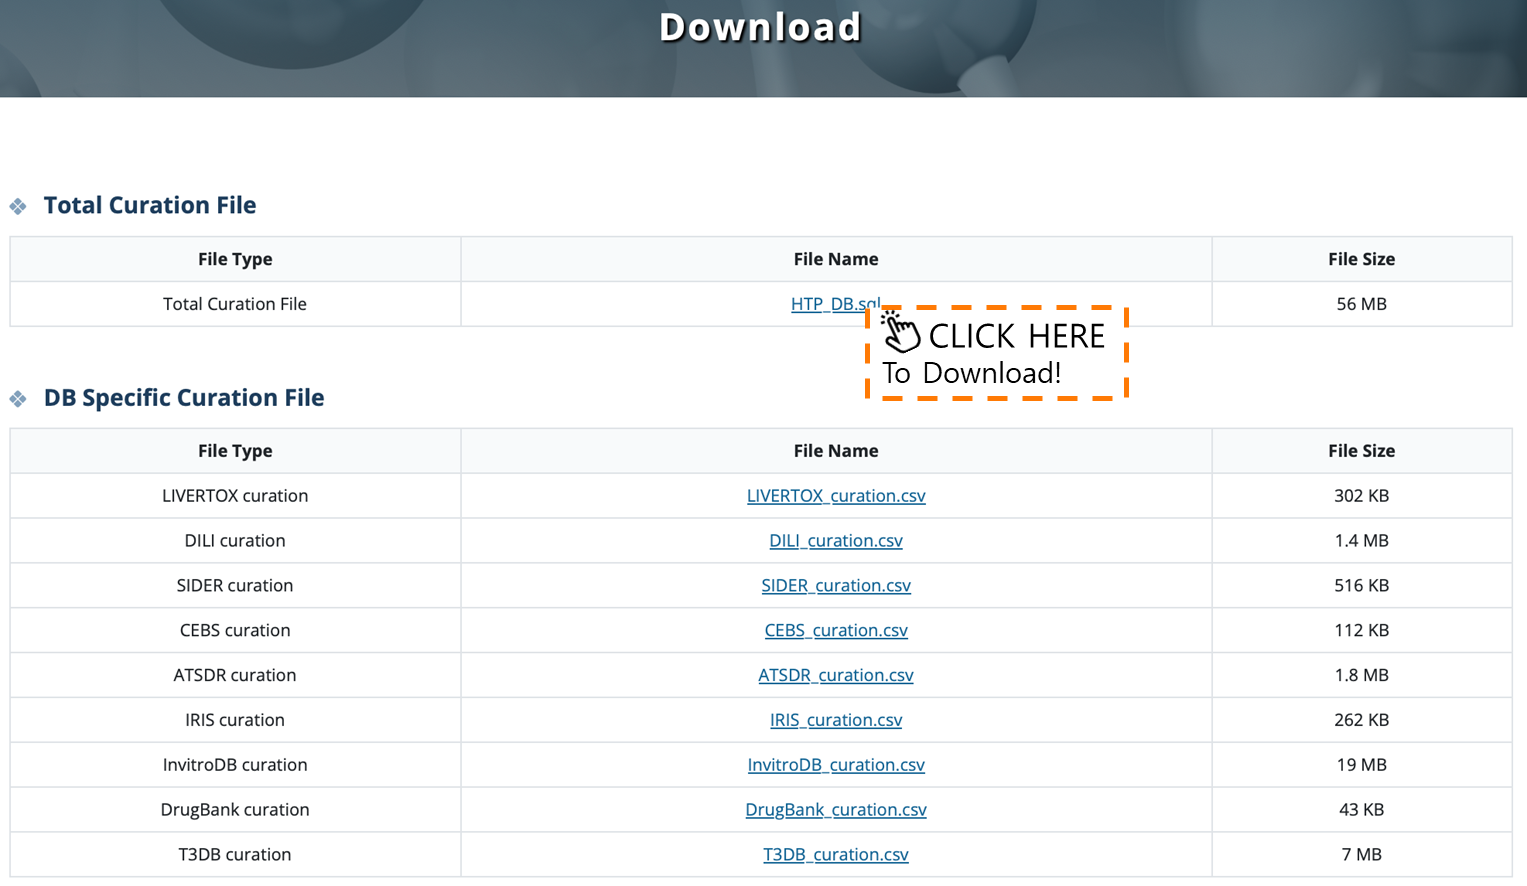This screenshot has width=1527, height=886.
Task: Click 'ATSDR curation' file type cell
Action: [x=235, y=676]
